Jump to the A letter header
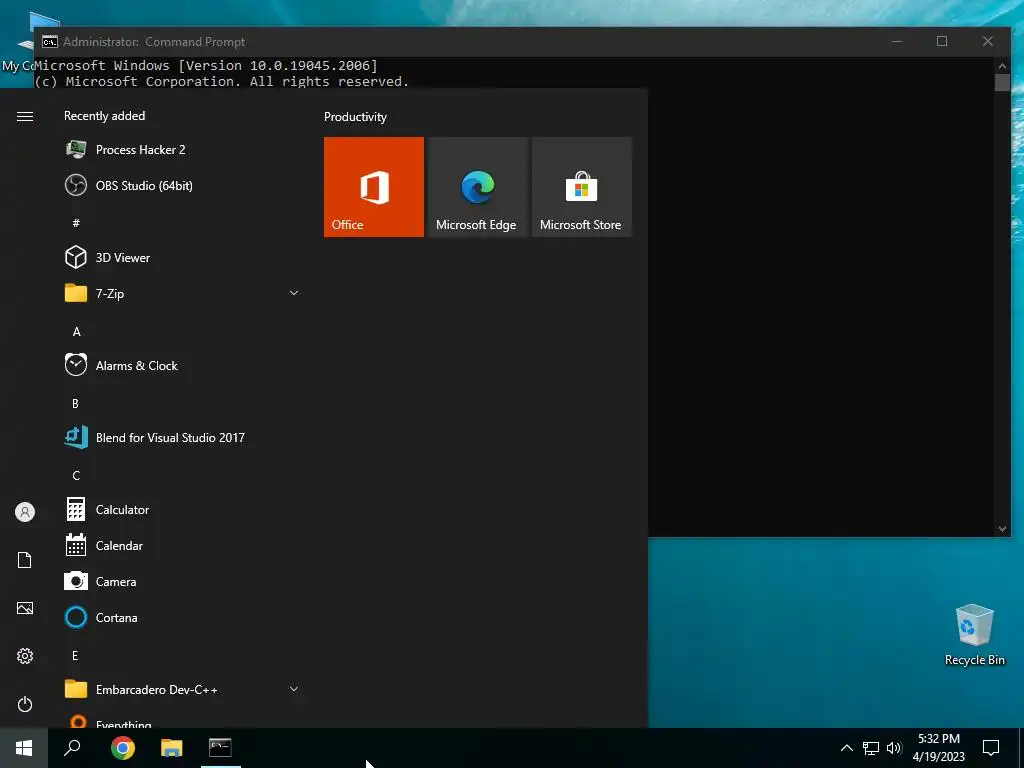The image size is (1024, 768). tap(76, 332)
